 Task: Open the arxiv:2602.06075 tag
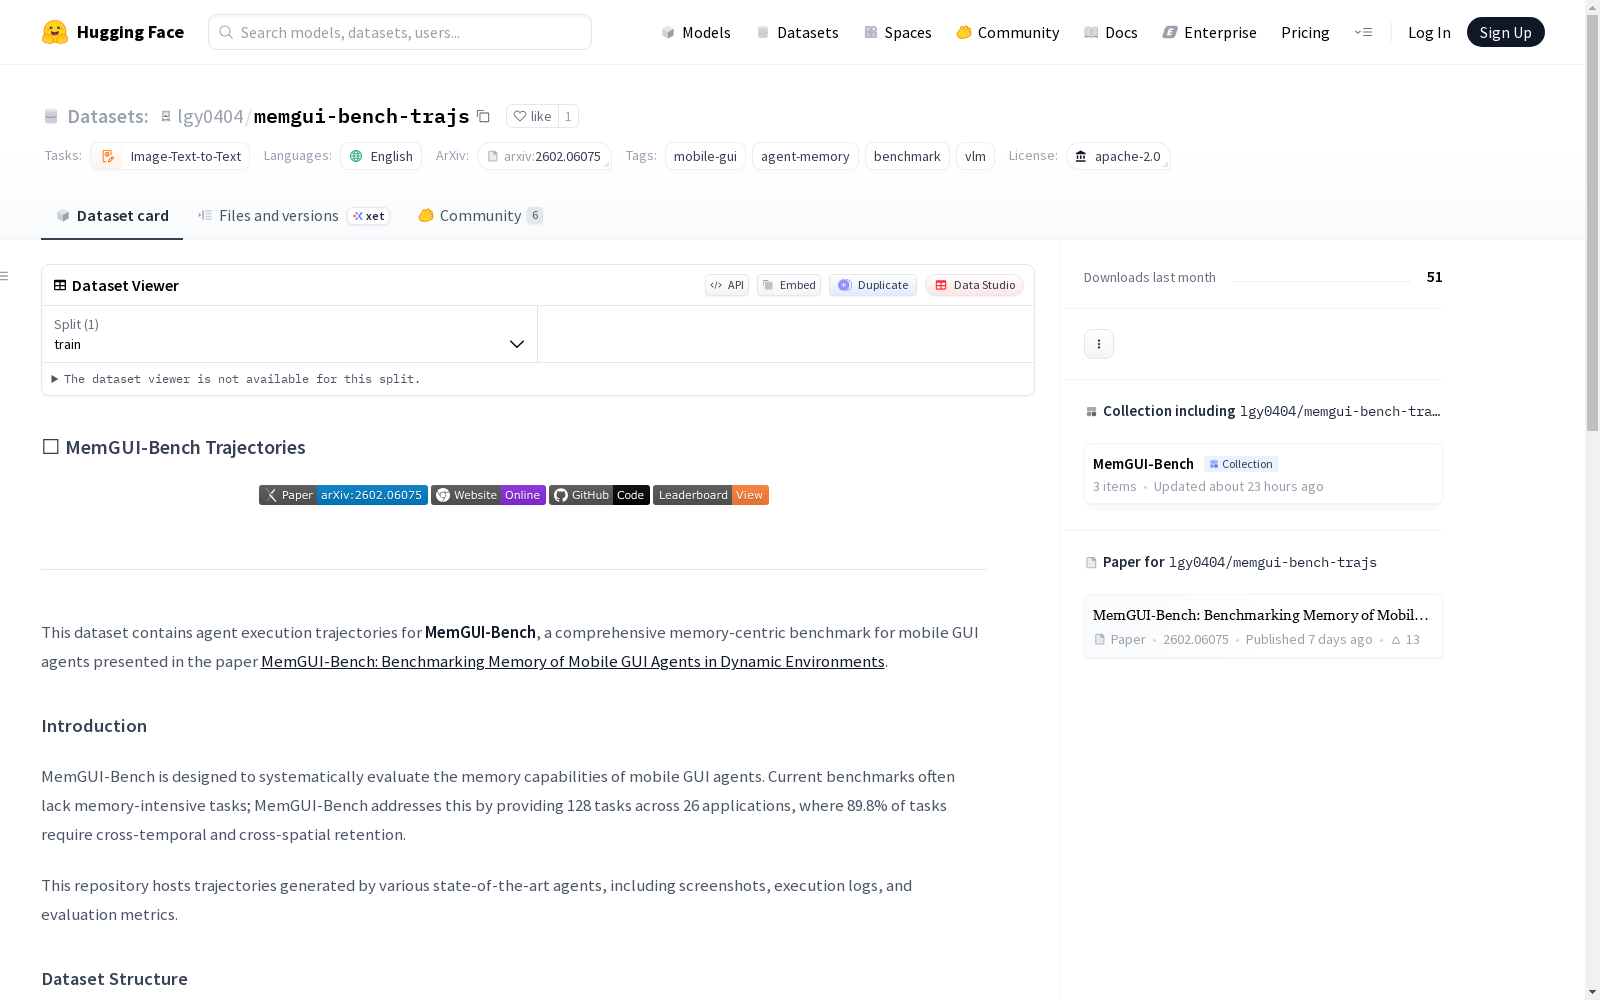click(x=544, y=156)
